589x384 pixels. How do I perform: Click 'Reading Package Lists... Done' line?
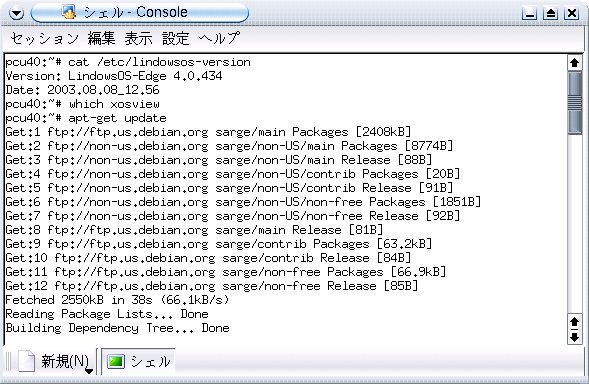(107, 314)
